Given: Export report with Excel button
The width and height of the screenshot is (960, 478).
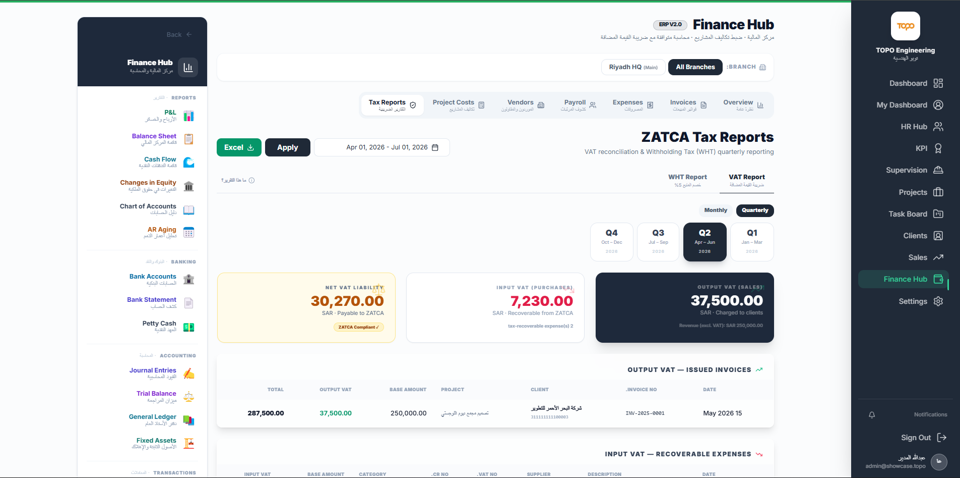Looking at the screenshot, I should pos(239,148).
